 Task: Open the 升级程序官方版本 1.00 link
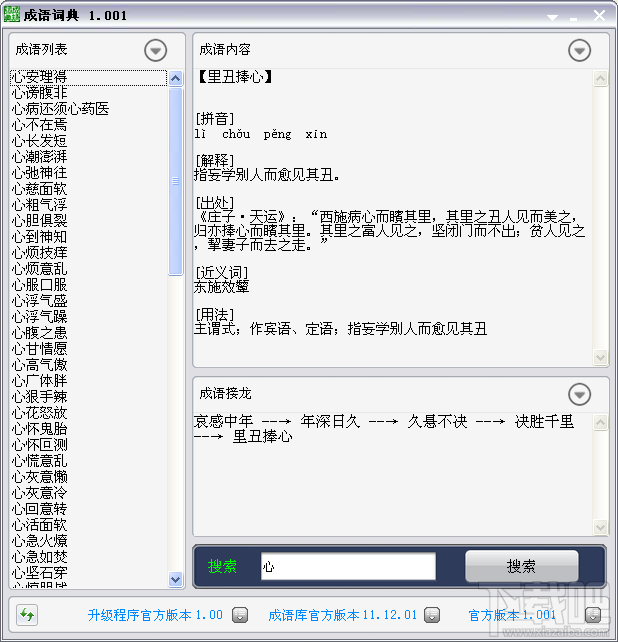[155, 615]
